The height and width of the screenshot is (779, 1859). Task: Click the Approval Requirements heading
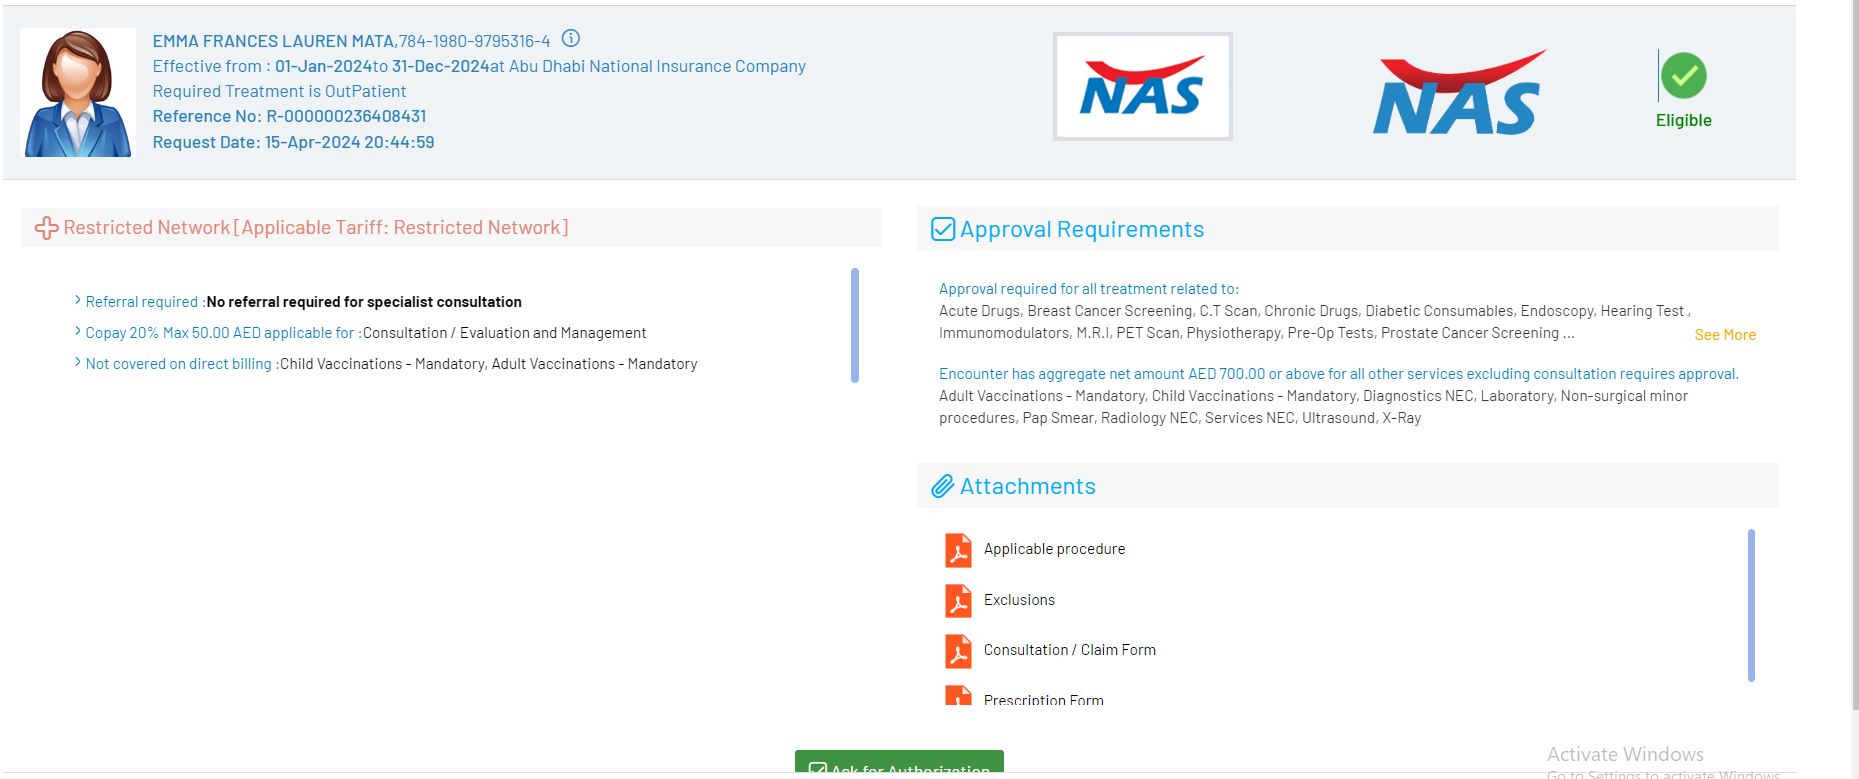point(1082,229)
